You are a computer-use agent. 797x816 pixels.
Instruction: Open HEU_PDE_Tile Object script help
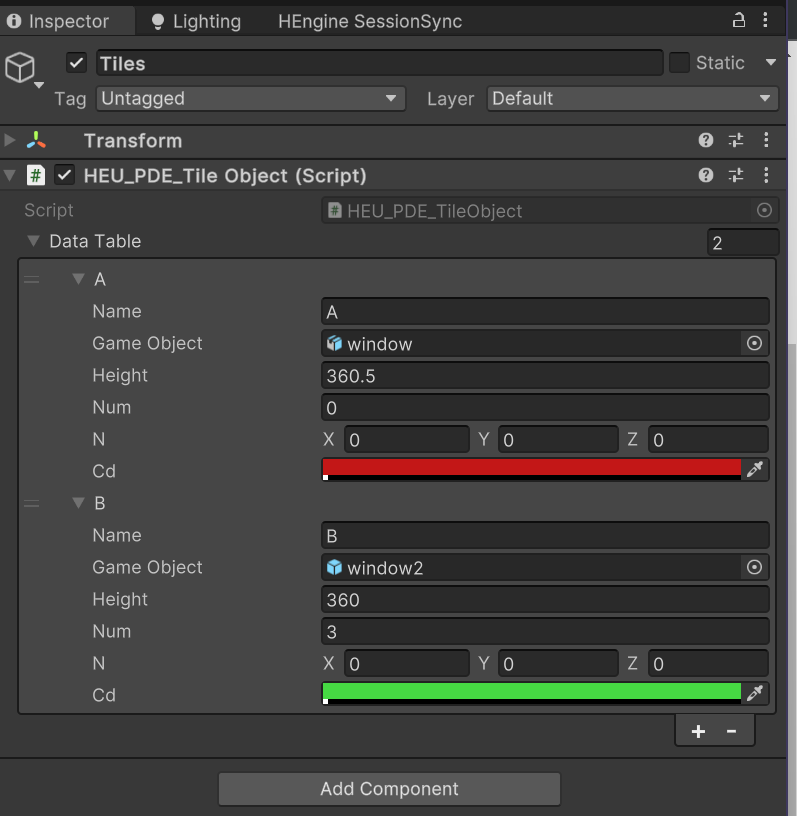705,175
